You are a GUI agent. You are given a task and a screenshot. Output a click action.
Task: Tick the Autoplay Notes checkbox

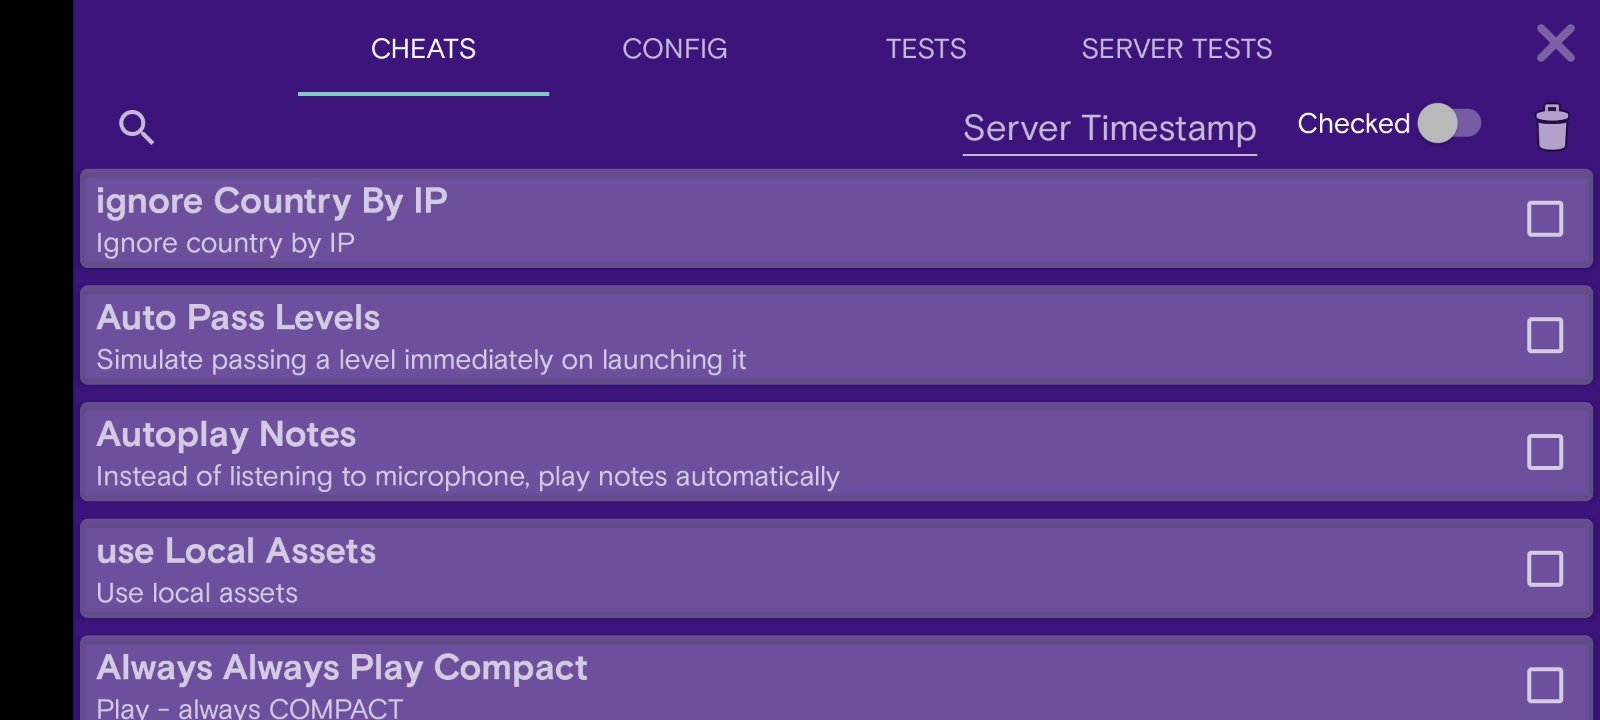(x=1544, y=452)
